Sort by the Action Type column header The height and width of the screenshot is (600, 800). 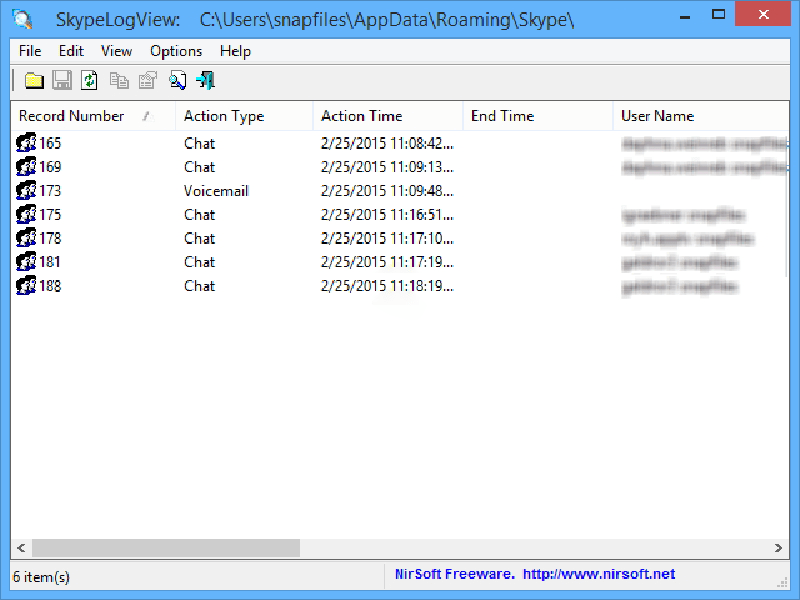(x=244, y=116)
